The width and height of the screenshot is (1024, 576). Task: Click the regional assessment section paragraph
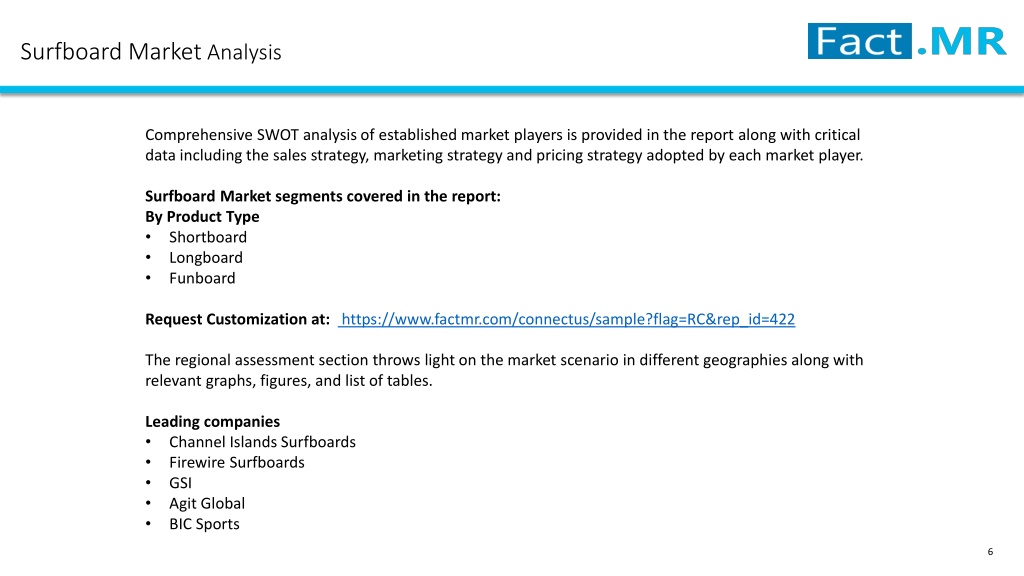tap(504, 370)
